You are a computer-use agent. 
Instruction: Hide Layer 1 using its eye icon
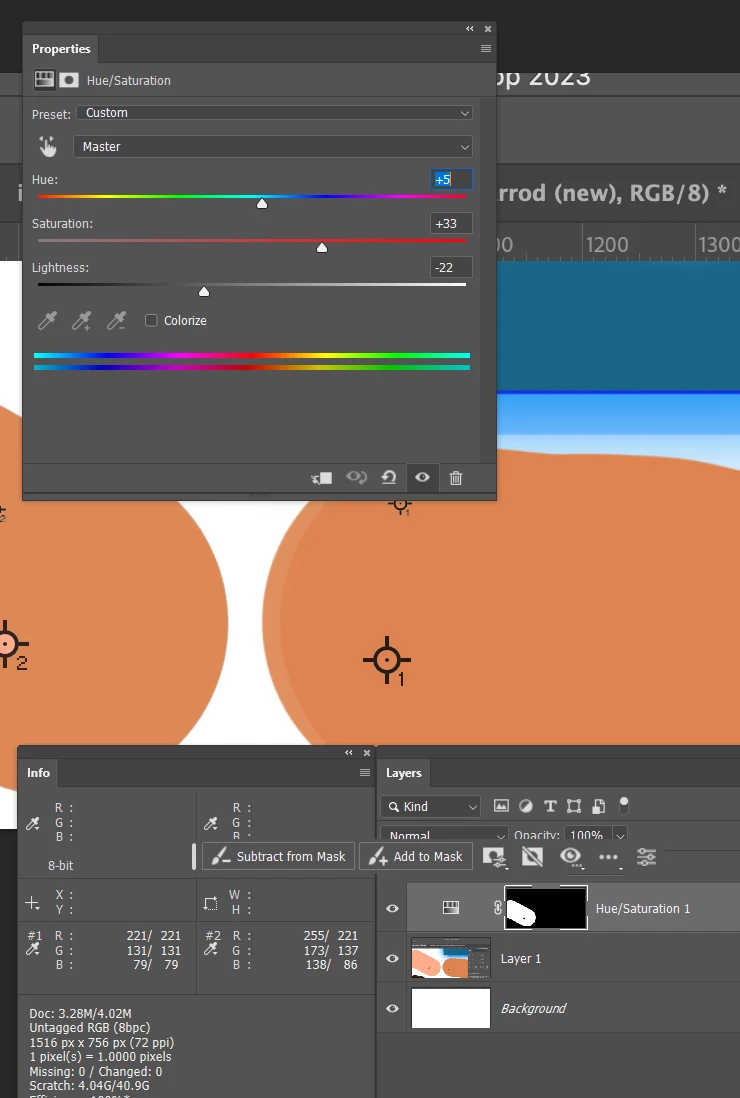(392, 959)
